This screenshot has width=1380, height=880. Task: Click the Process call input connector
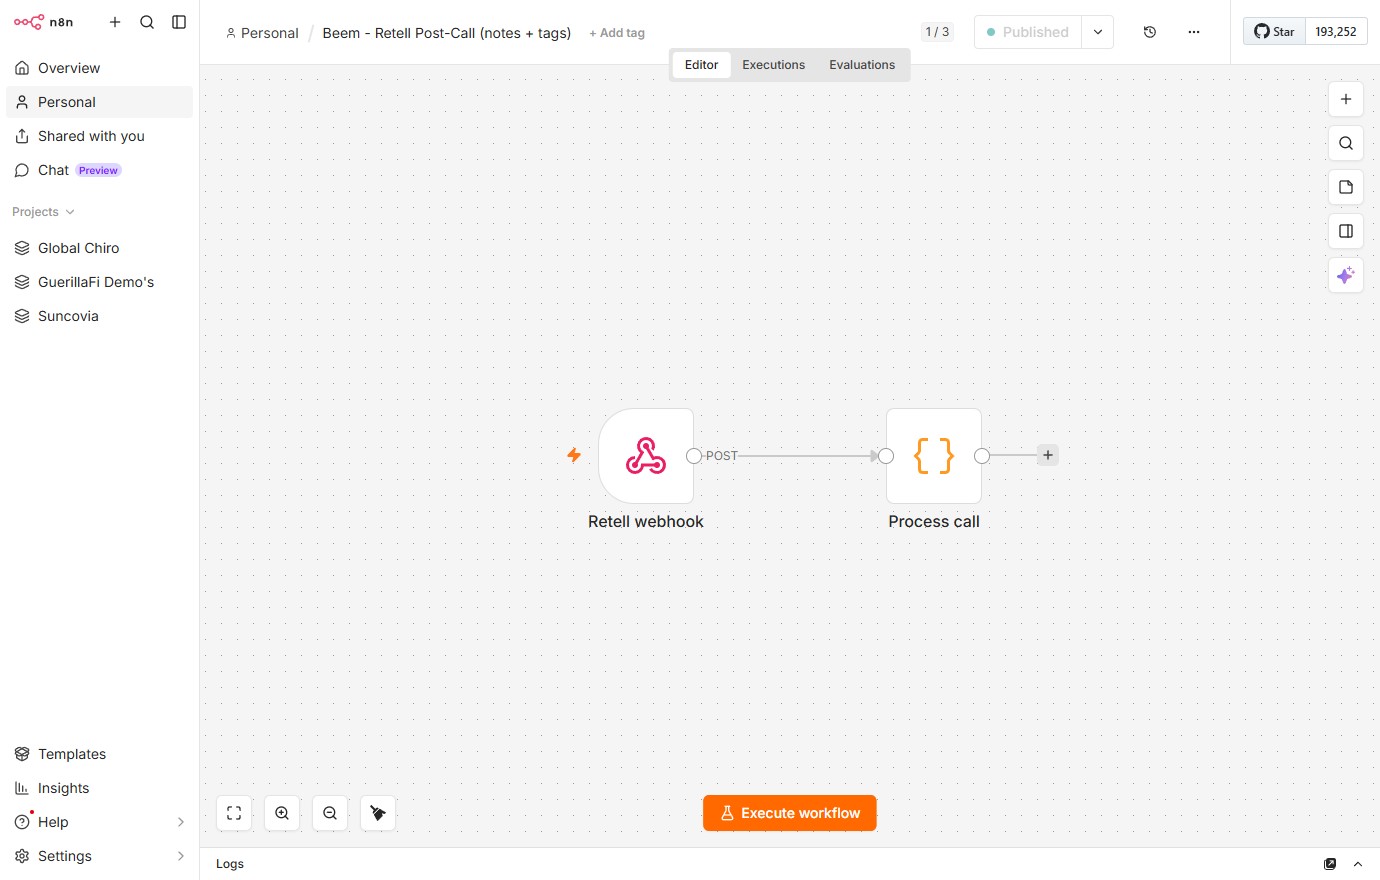pyautogui.click(x=886, y=456)
